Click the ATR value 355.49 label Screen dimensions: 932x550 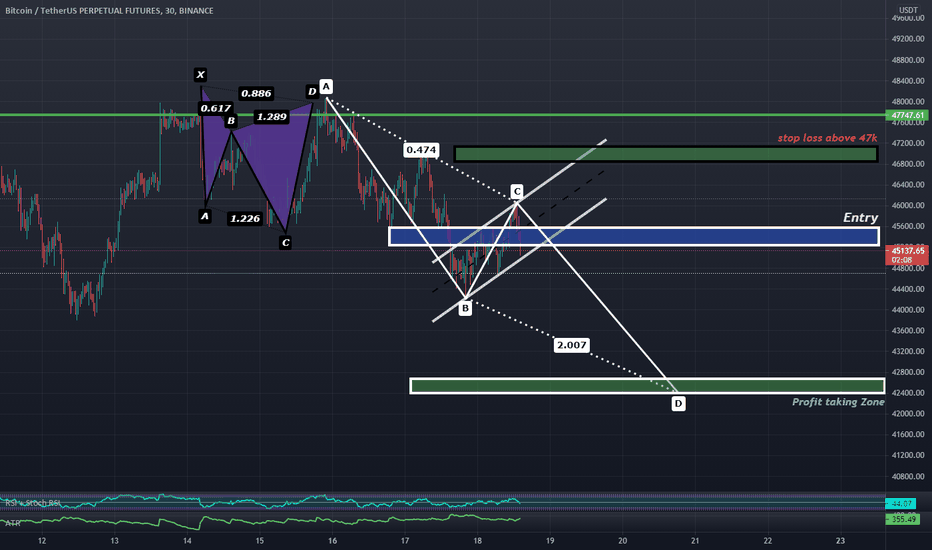[903, 519]
